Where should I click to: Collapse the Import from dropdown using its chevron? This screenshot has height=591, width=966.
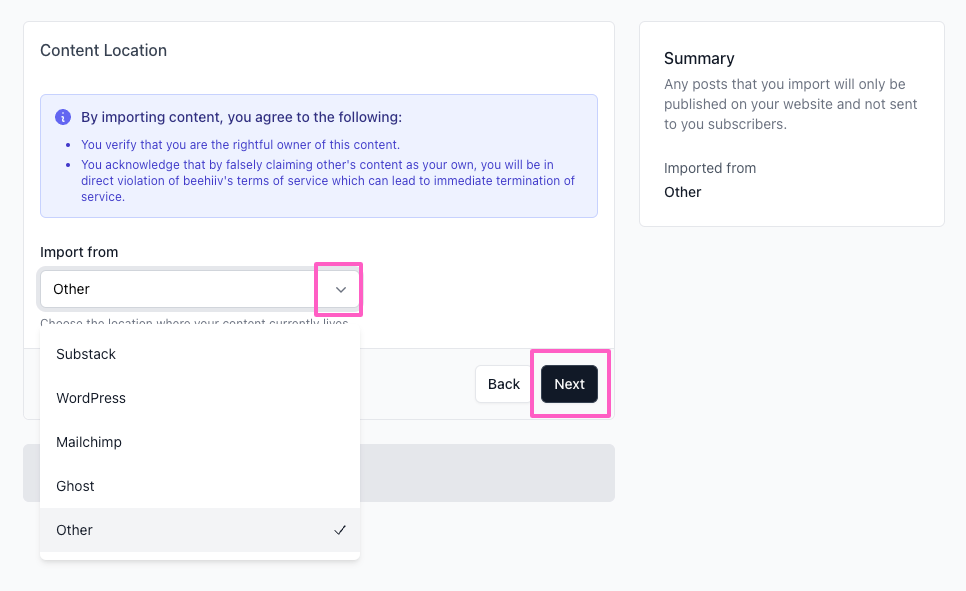coord(340,289)
